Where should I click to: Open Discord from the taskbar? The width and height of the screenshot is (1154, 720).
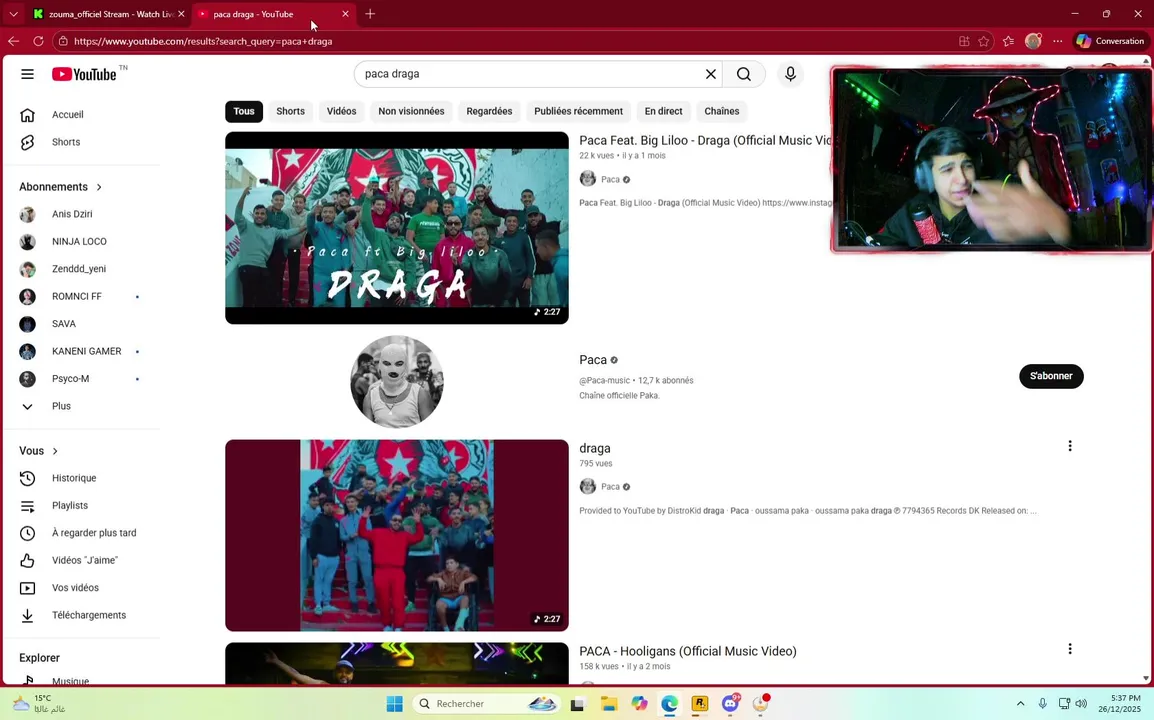point(730,704)
